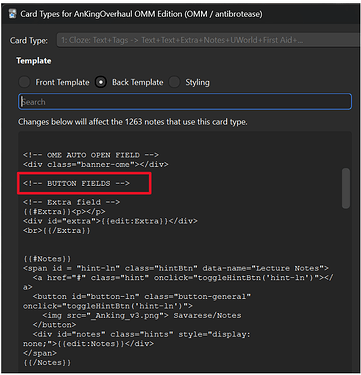
Task: Click the "Extra field" comment line
Action: pos(72,202)
